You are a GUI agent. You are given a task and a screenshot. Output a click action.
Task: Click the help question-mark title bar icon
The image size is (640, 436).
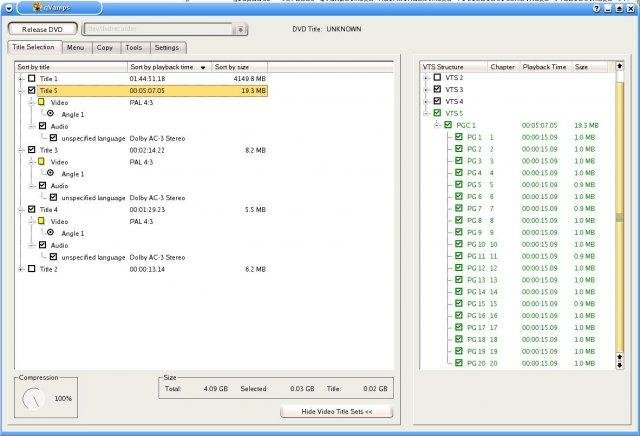click(597, 8)
